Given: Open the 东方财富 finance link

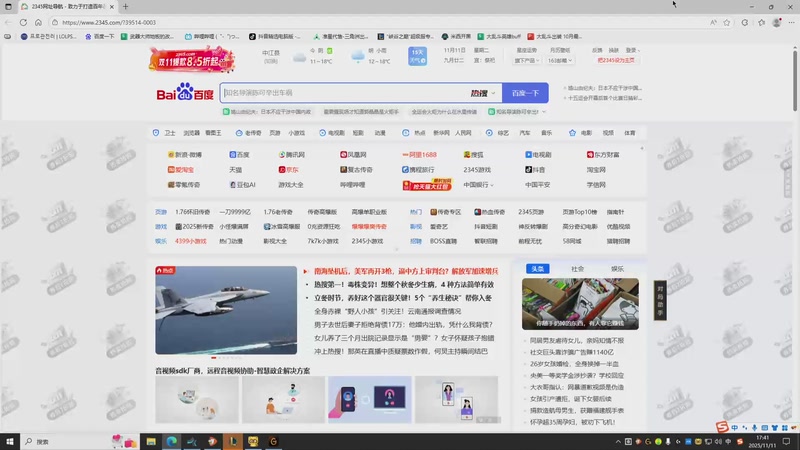Looking at the screenshot, I should [603, 155].
